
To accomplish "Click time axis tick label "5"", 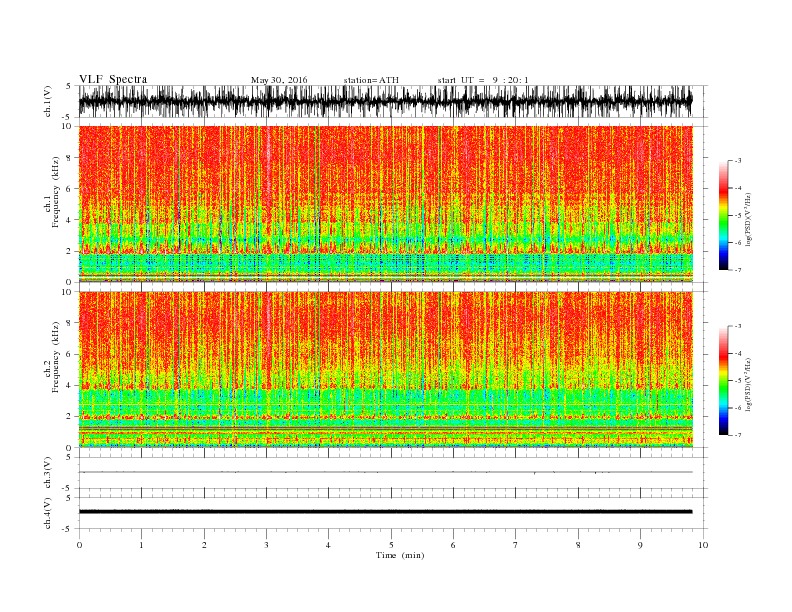I will coord(391,545).
